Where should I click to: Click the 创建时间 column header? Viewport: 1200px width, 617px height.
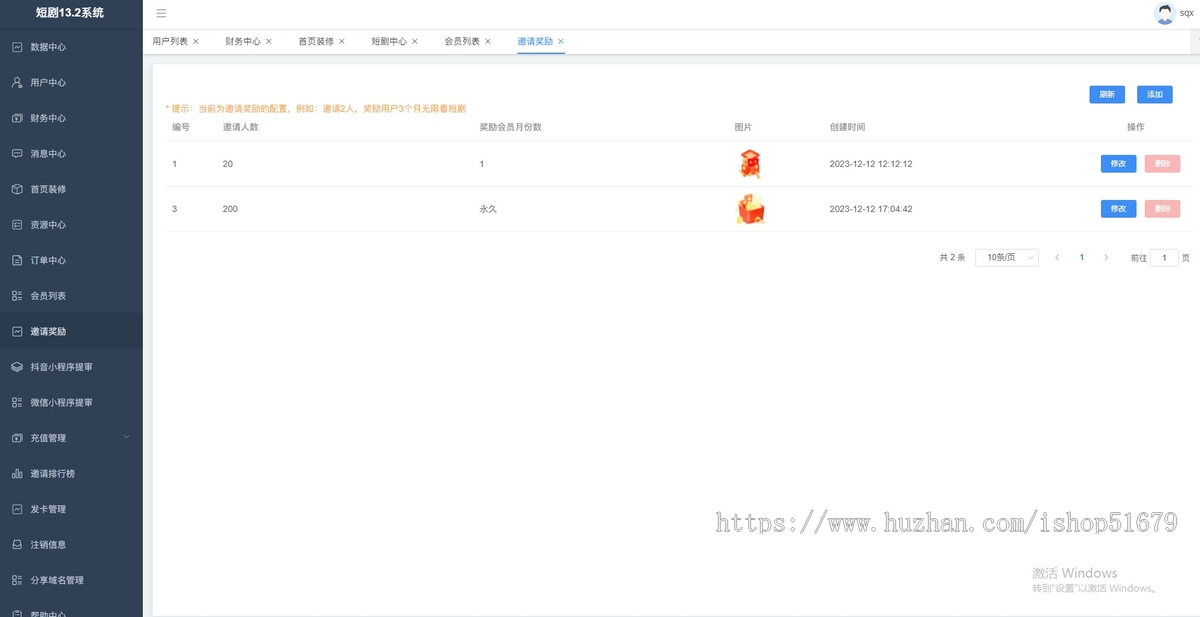click(847, 127)
